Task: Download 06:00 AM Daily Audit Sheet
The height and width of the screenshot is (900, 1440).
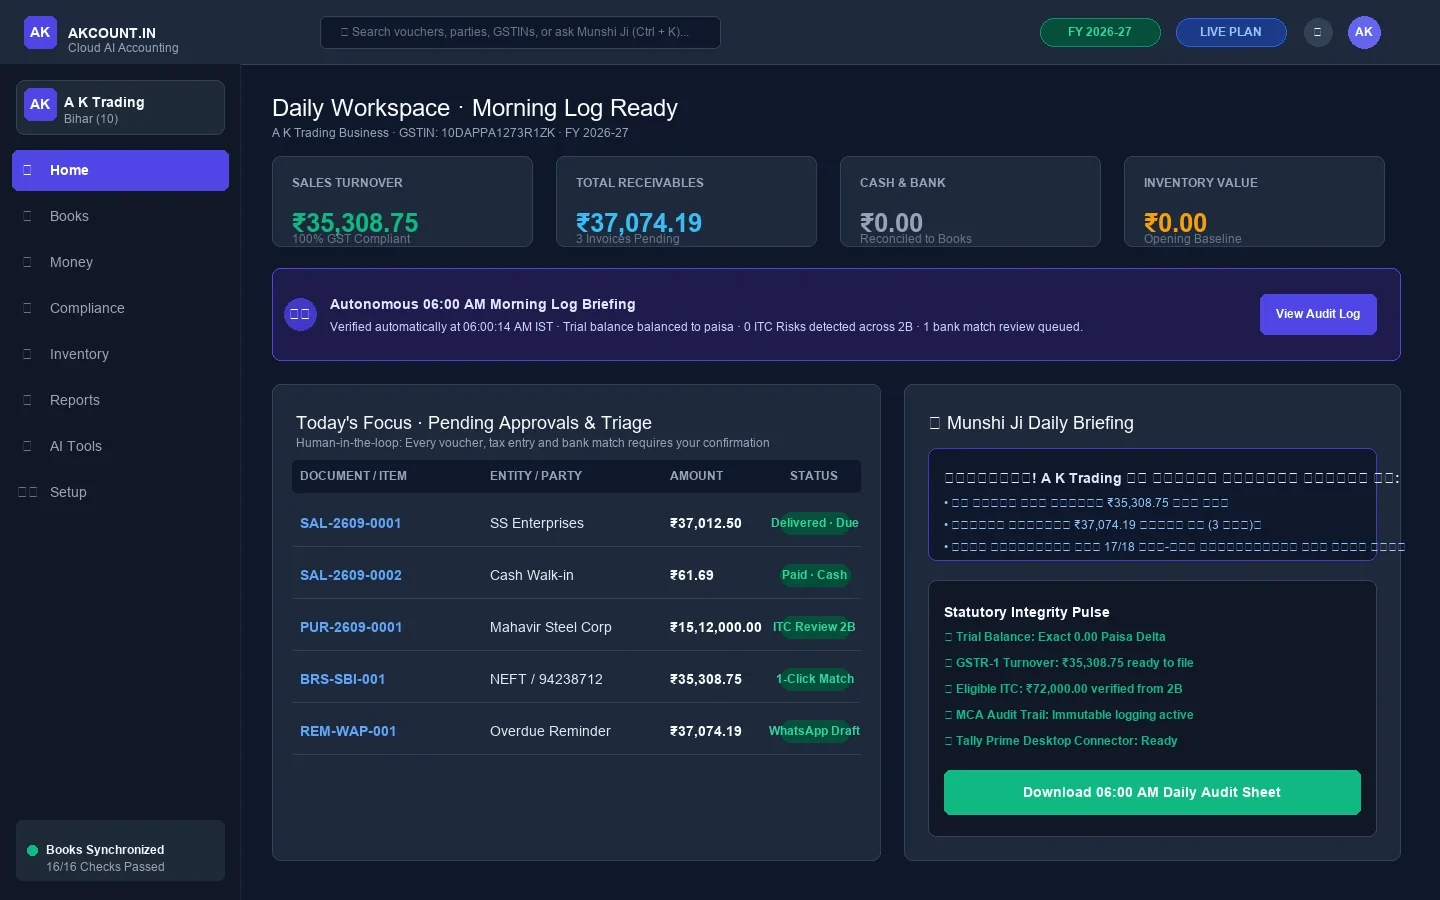Action: (x=1152, y=792)
